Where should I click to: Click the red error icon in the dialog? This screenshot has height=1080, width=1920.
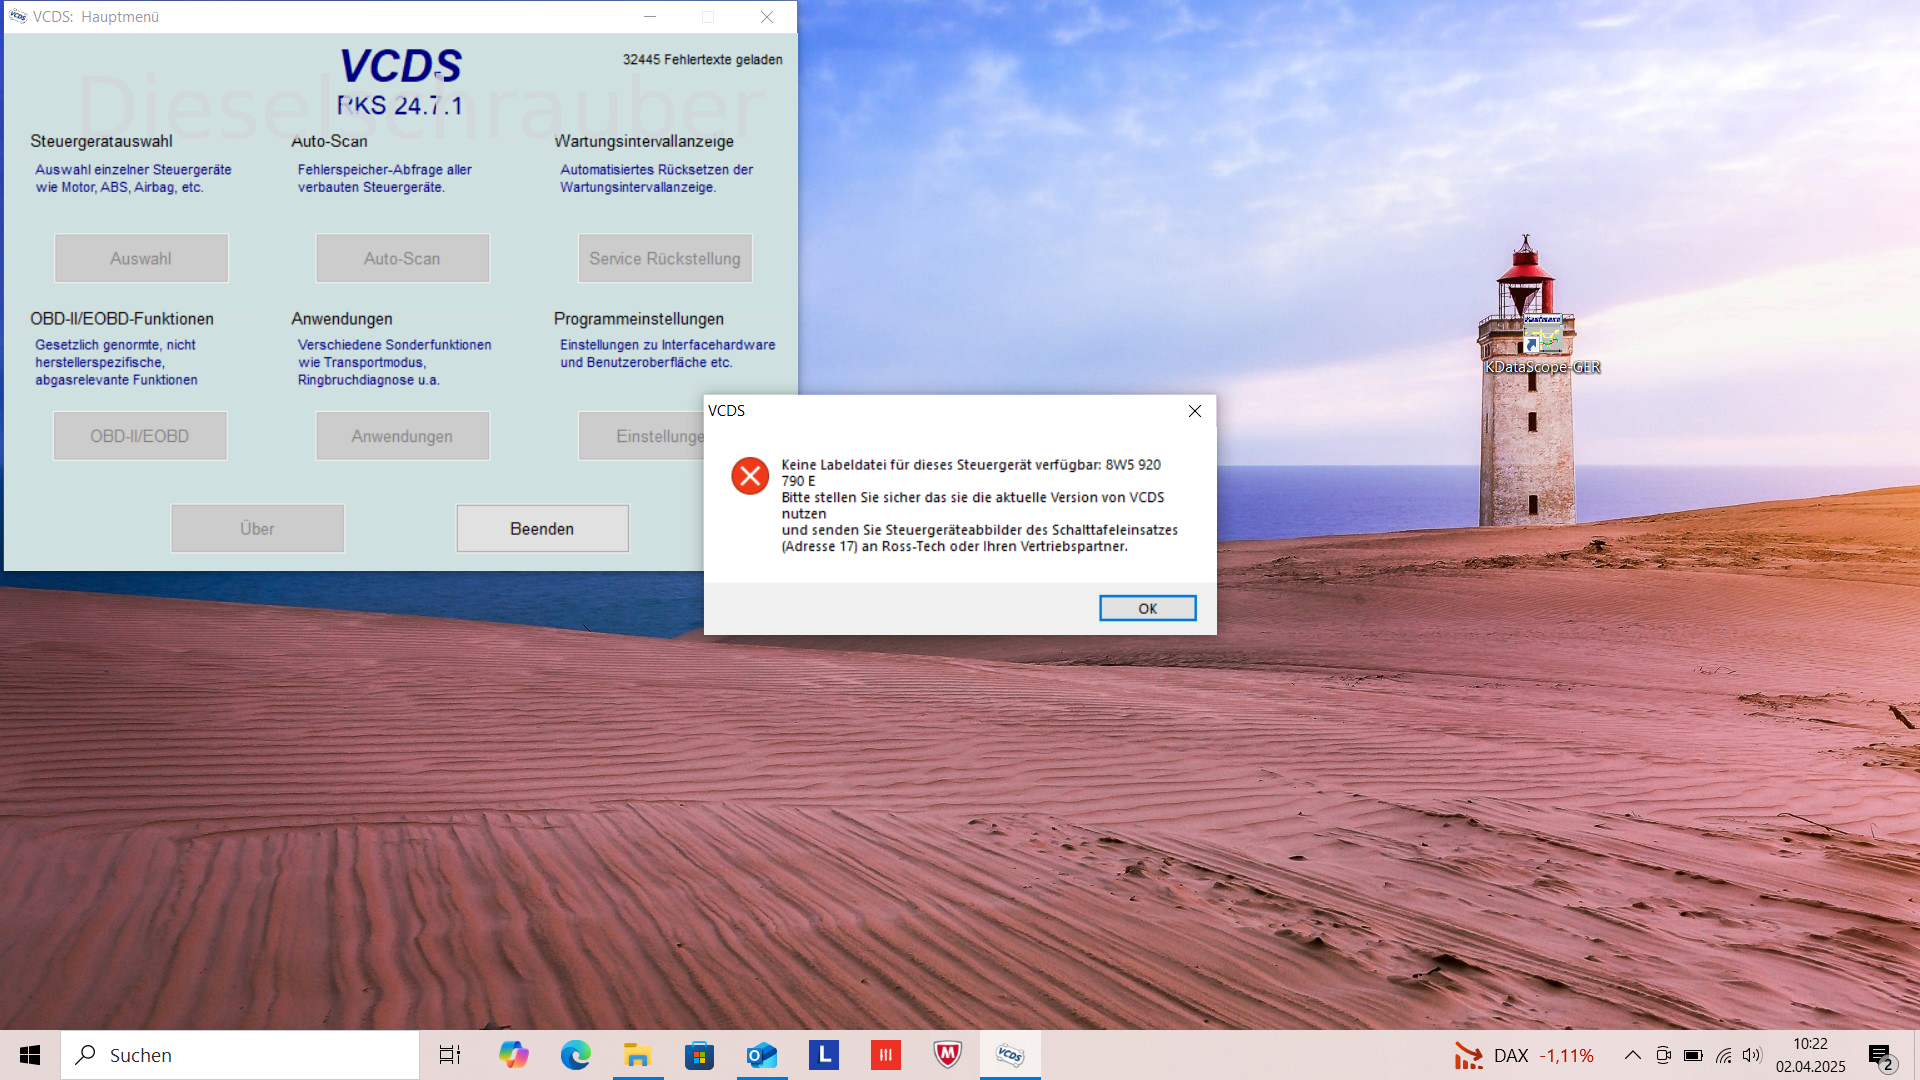coord(750,476)
